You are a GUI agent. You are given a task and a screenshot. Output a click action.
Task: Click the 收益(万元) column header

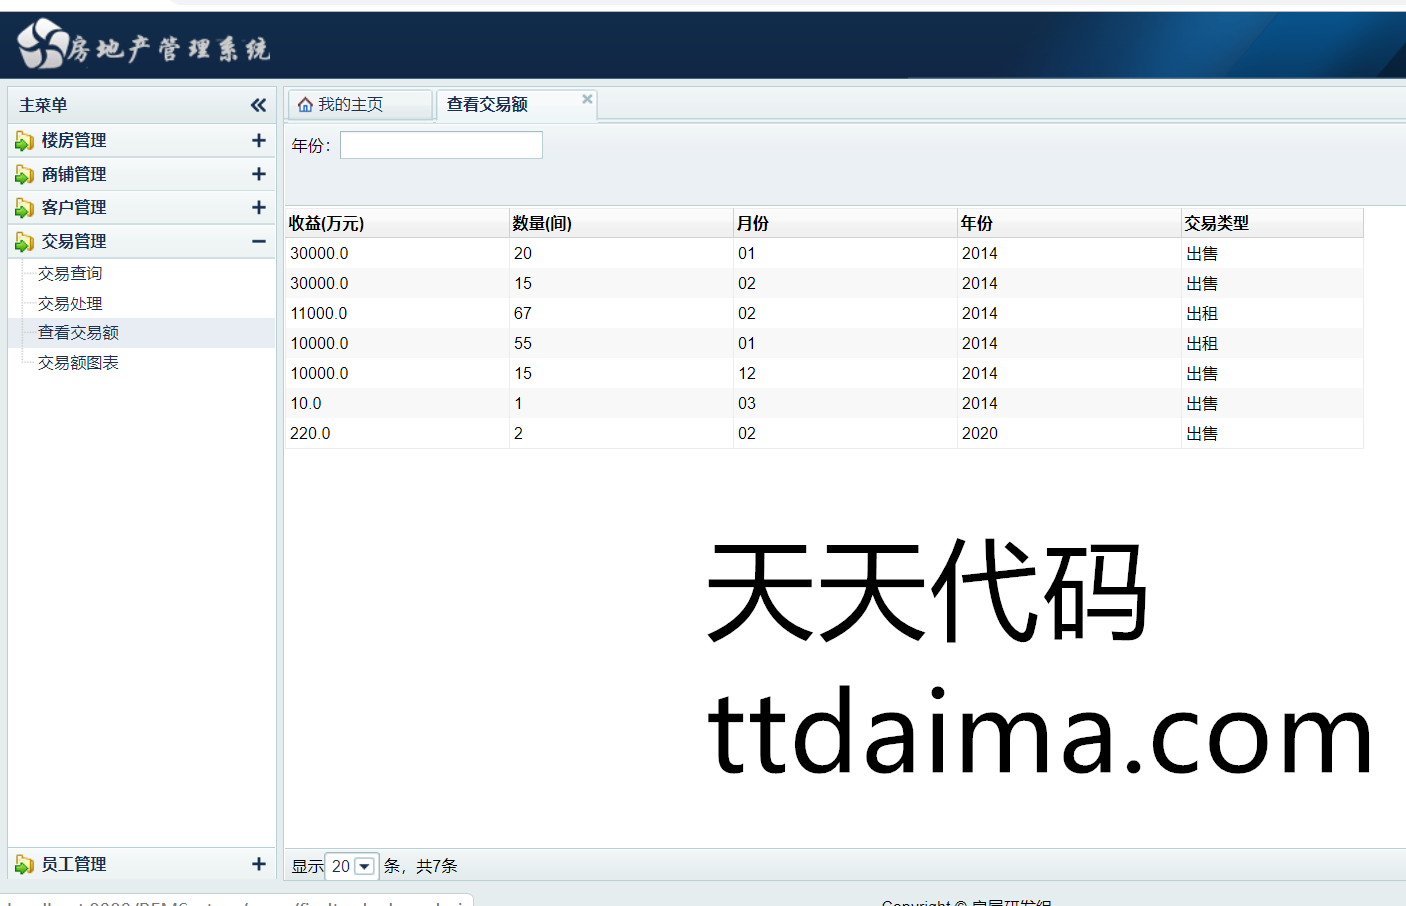click(x=327, y=223)
